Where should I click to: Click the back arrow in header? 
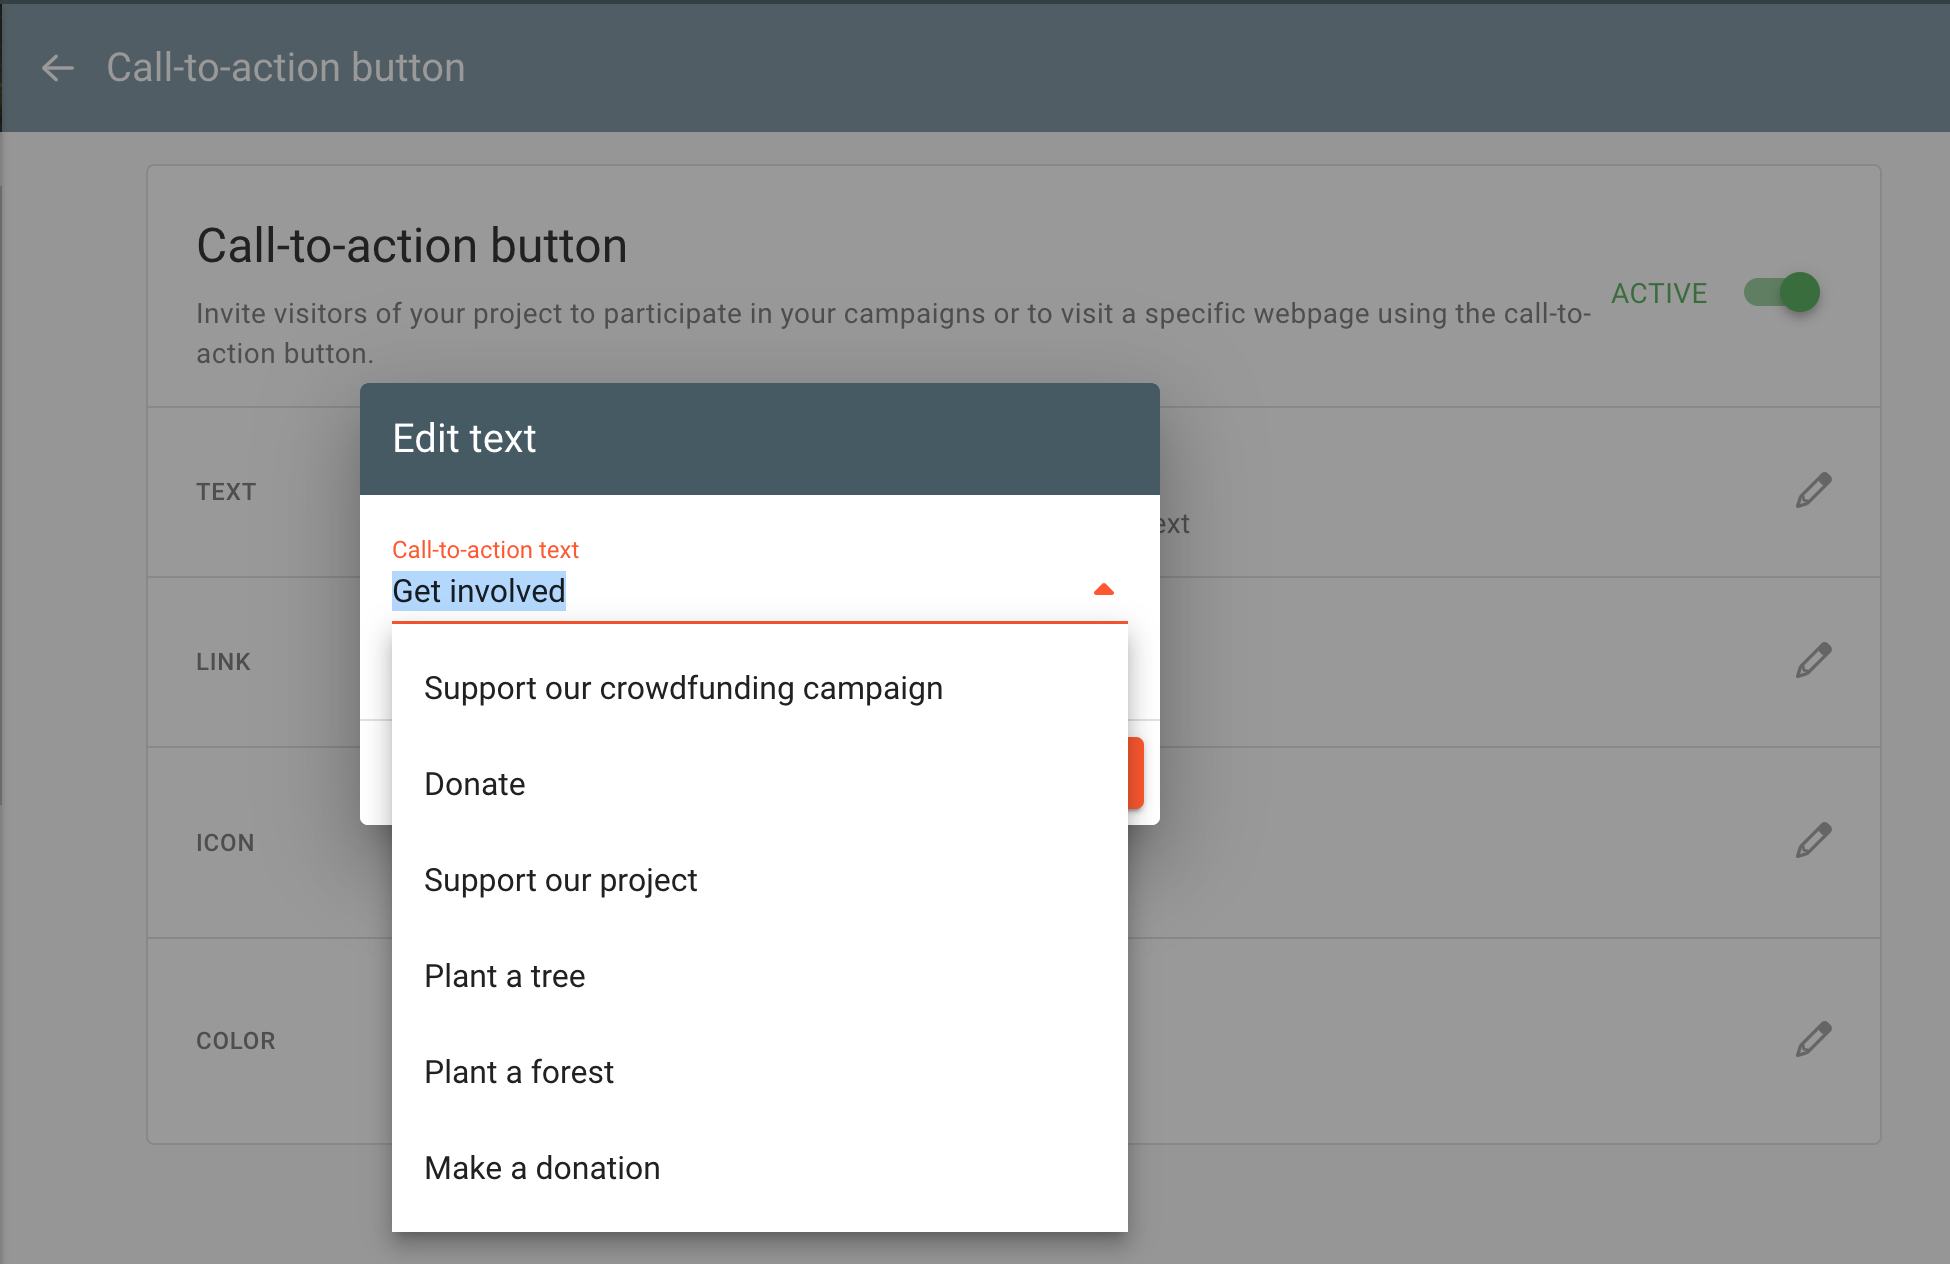click(x=58, y=68)
